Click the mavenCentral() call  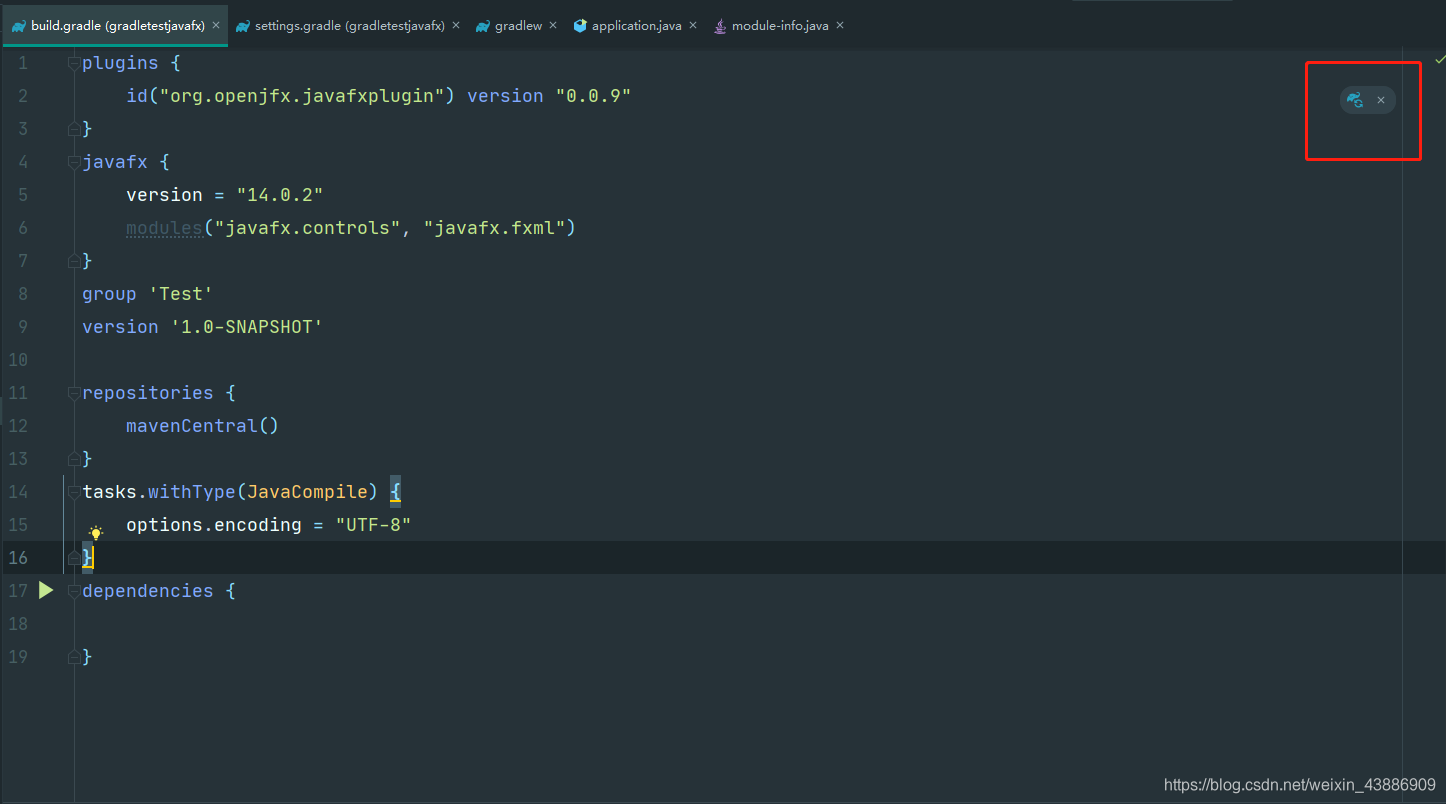(x=202, y=426)
